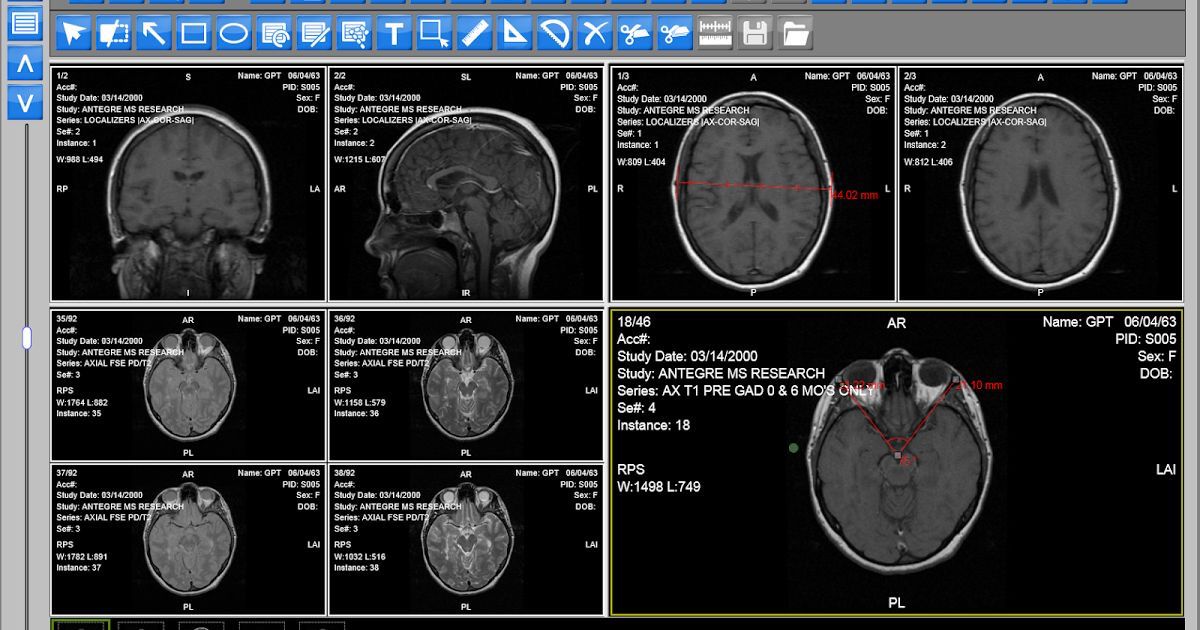This screenshot has width=1200, height=630.
Task: Click the floppy disk save icon
Action: (754, 34)
